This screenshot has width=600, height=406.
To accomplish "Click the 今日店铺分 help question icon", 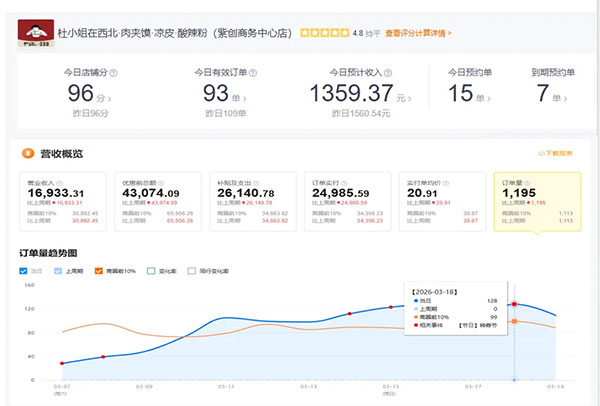I will 114,73.
